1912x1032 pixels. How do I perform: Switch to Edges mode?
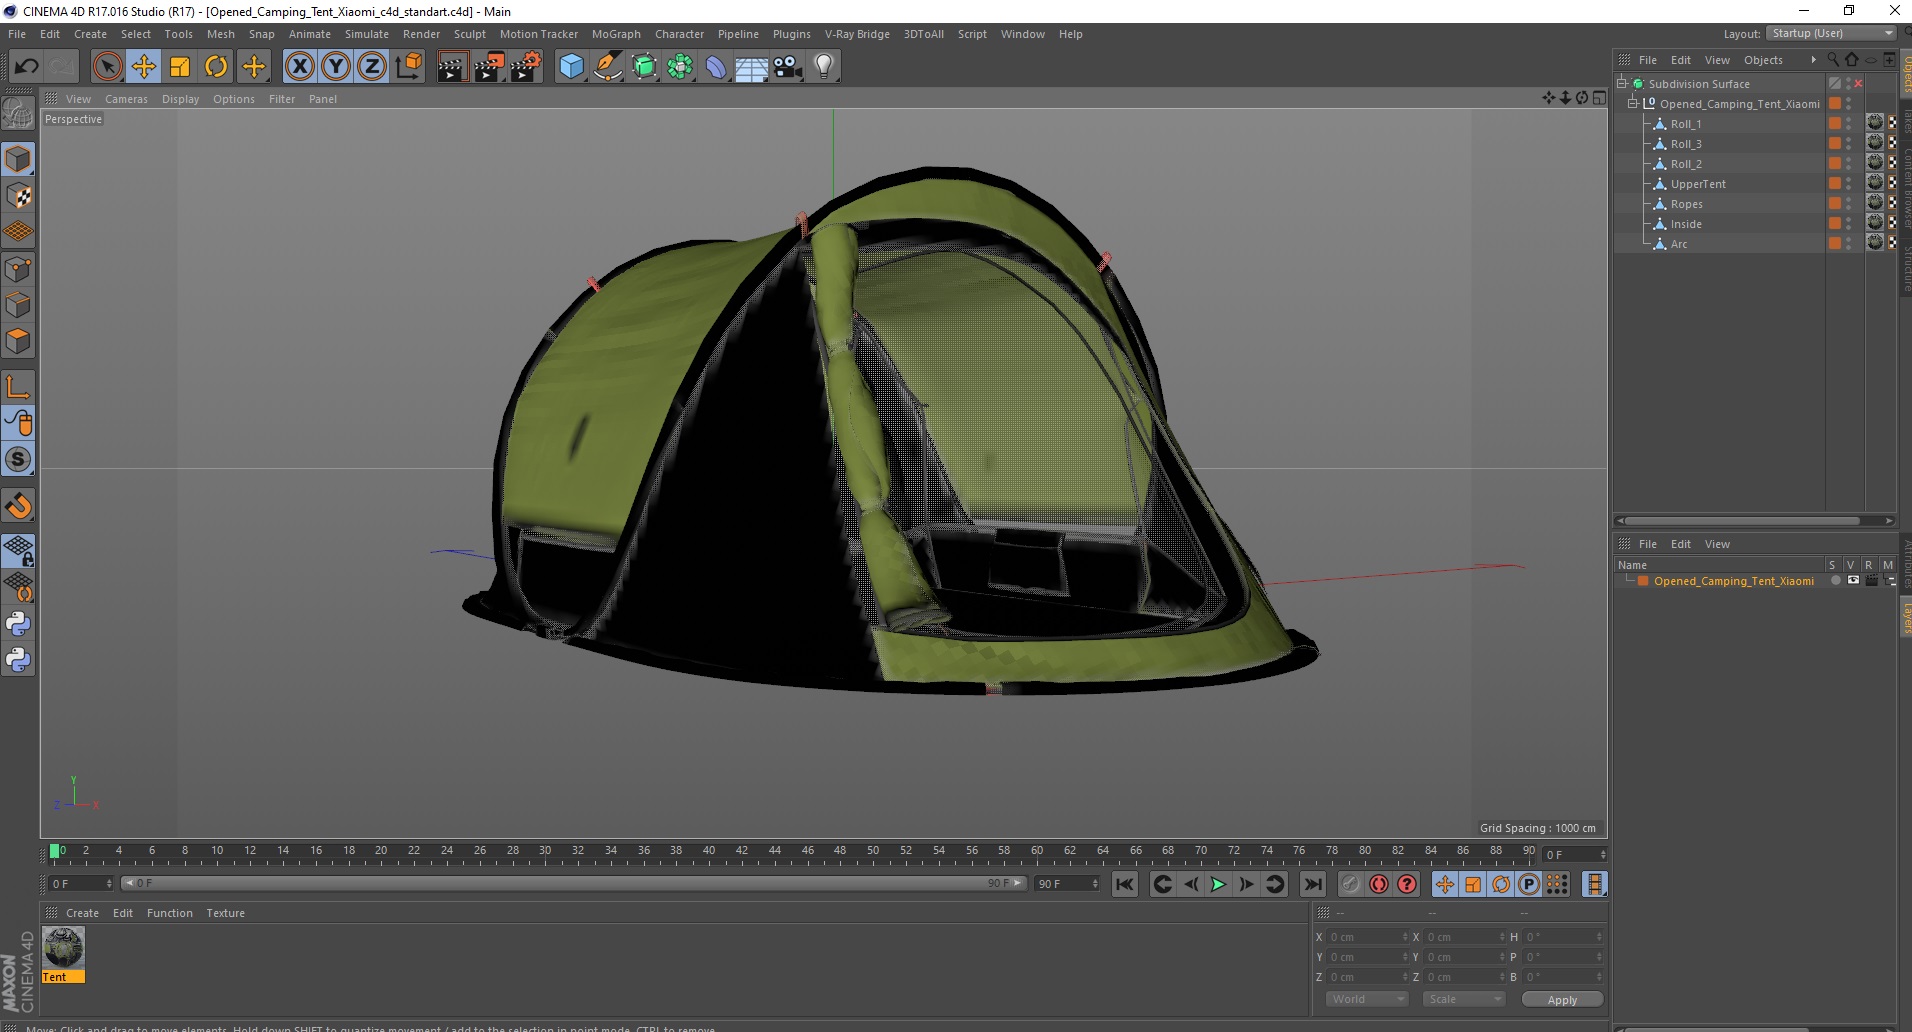[18, 305]
